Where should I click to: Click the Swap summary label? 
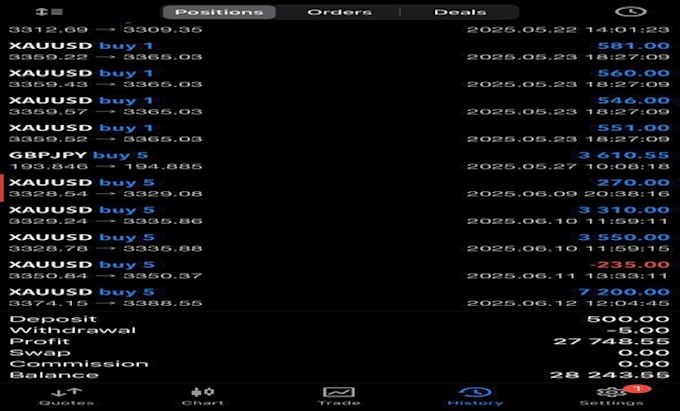point(40,353)
